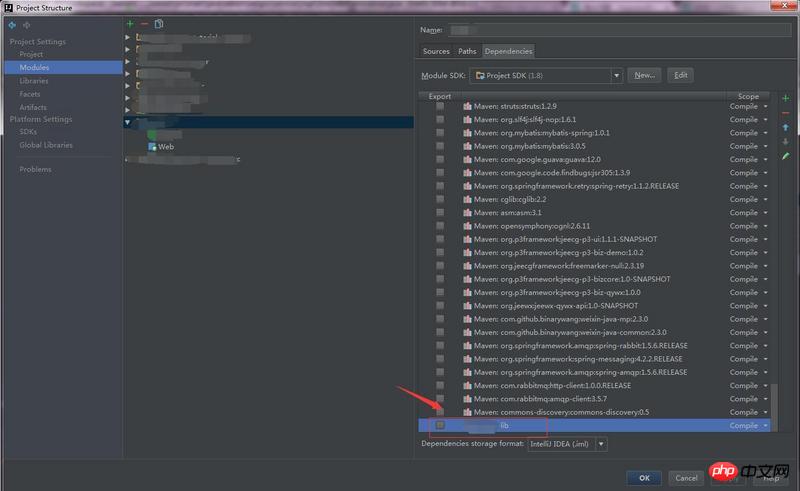Open scope dropdown for opensymphony:ognl:2.6.11
The height and width of the screenshot is (491, 800).
[765, 226]
